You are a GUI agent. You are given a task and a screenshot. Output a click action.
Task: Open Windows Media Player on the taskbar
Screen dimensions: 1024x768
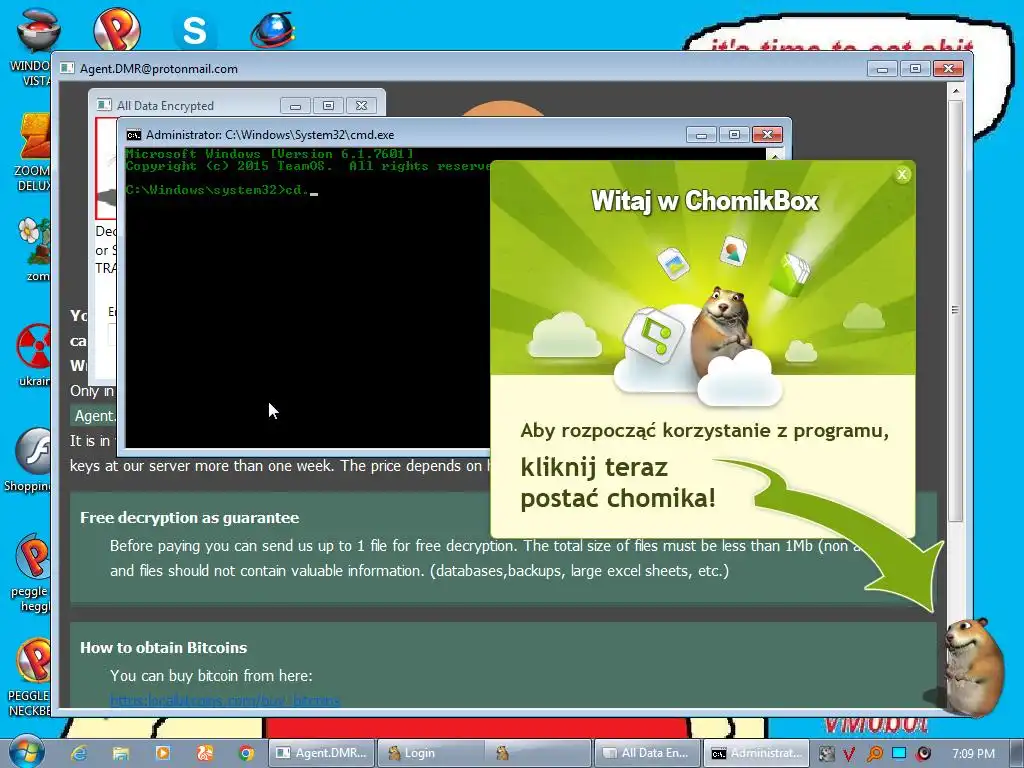pyautogui.click(x=163, y=753)
